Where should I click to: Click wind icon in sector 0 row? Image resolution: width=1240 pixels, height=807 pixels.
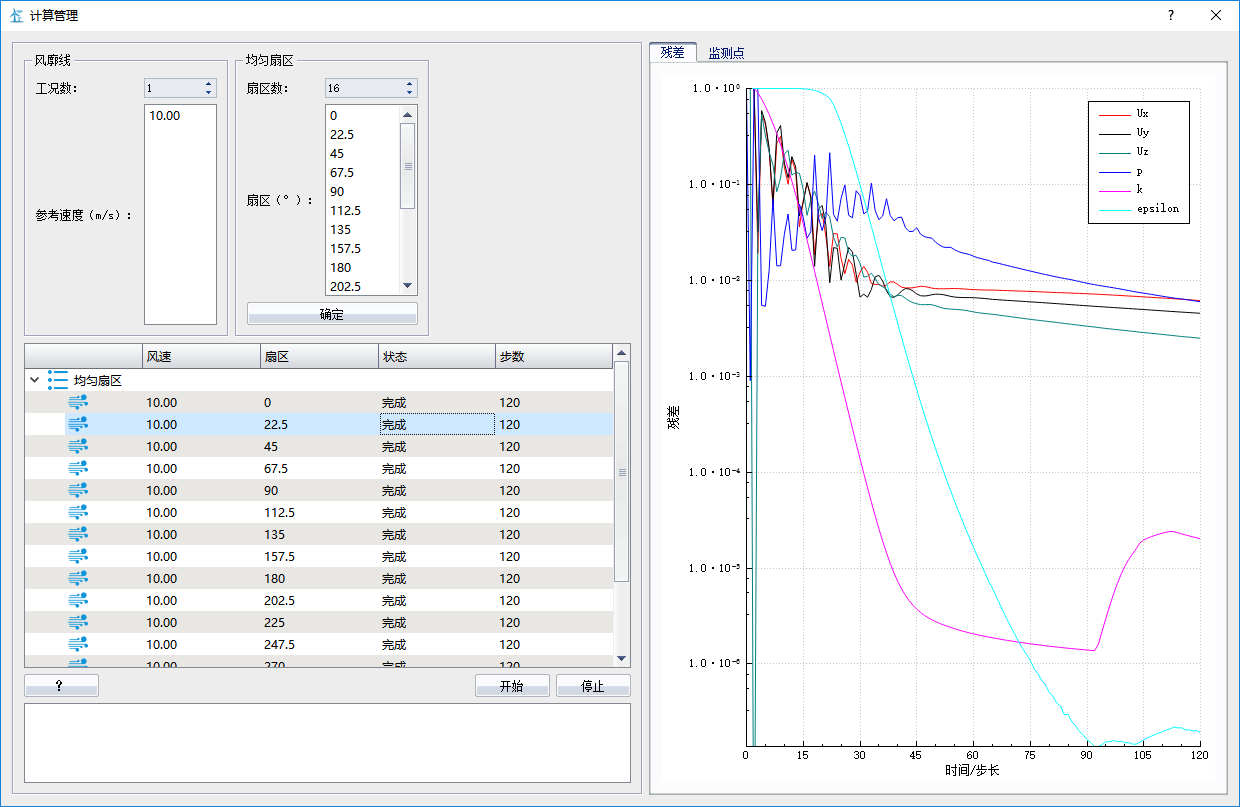(78, 402)
